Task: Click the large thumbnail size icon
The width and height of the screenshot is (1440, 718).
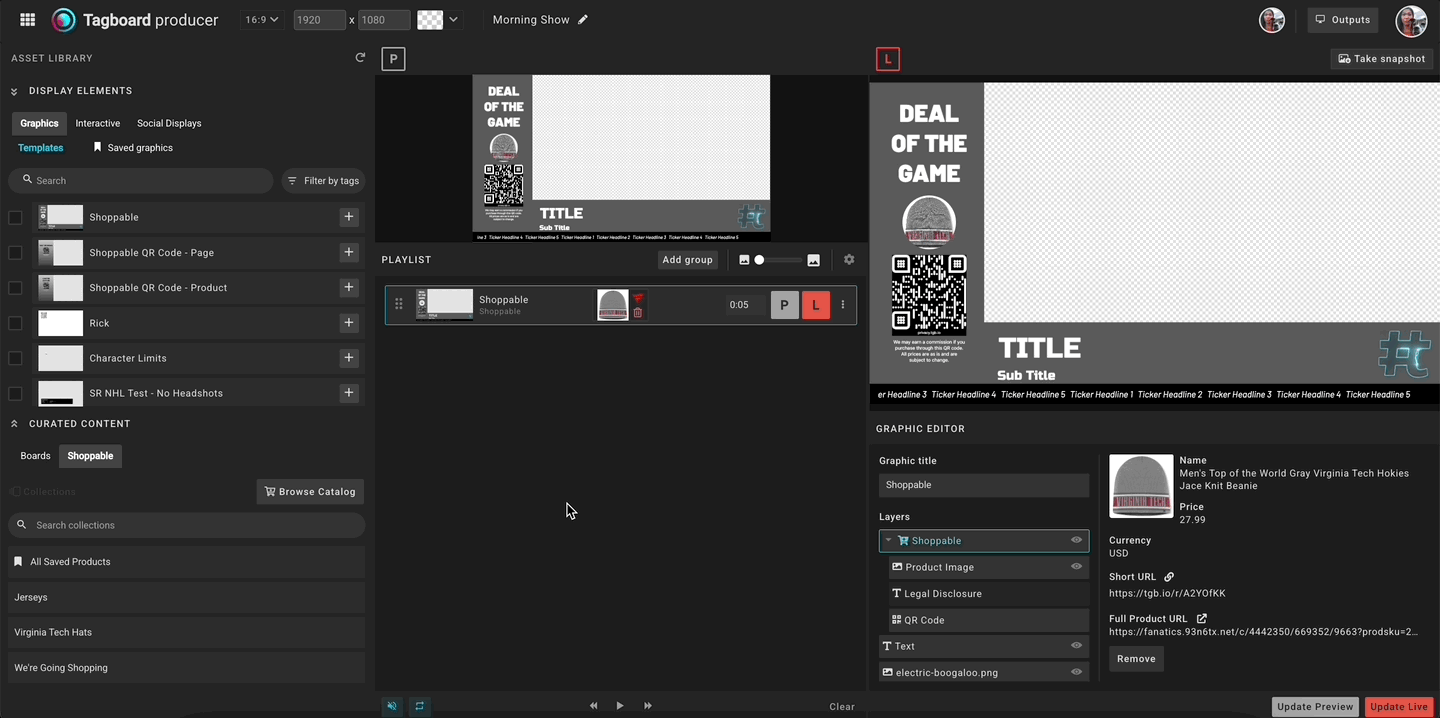Action: pyautogui.click(x=813, y=260)
